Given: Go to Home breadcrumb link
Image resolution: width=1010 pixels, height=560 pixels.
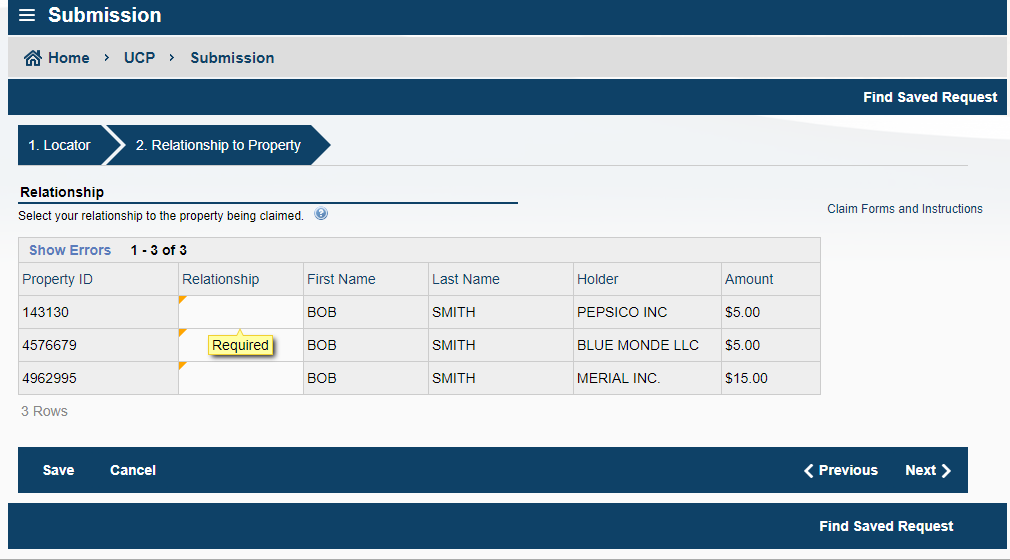Looking at the screenshot, I should [68, 58].
